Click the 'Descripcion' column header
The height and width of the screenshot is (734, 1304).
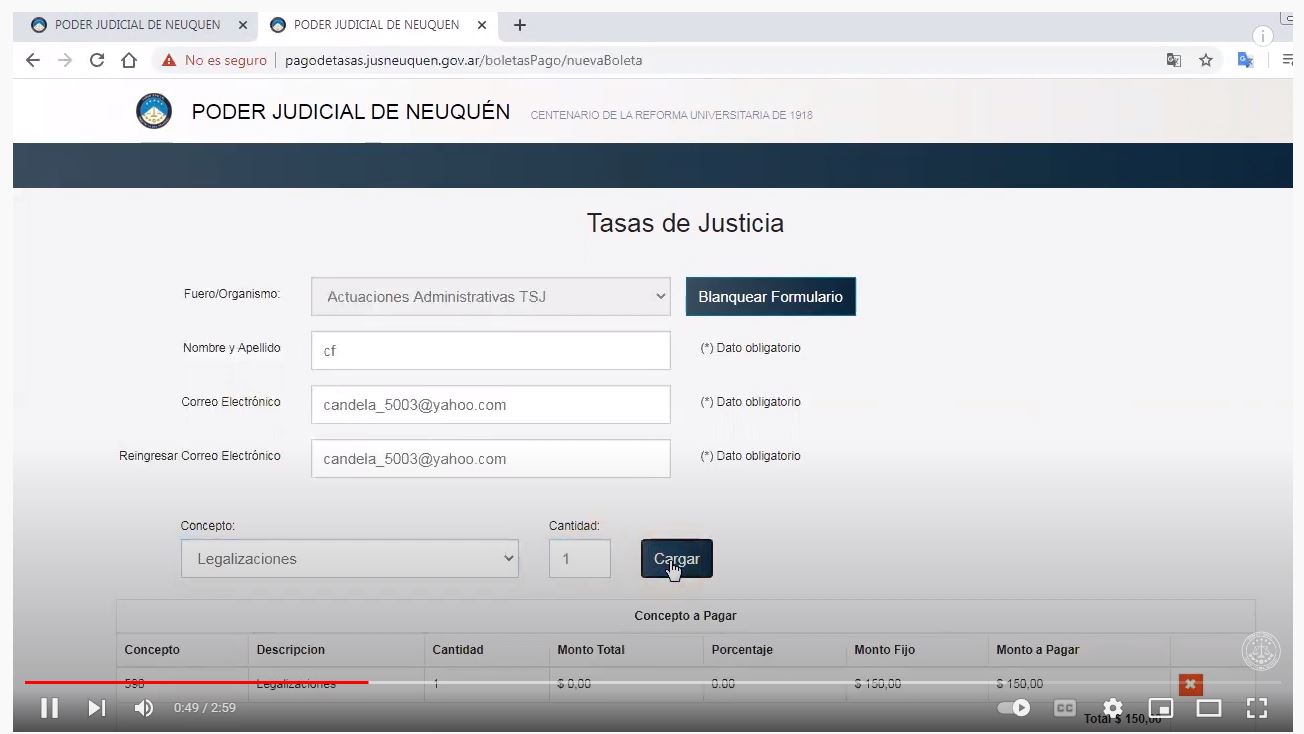tap(290, 650)
